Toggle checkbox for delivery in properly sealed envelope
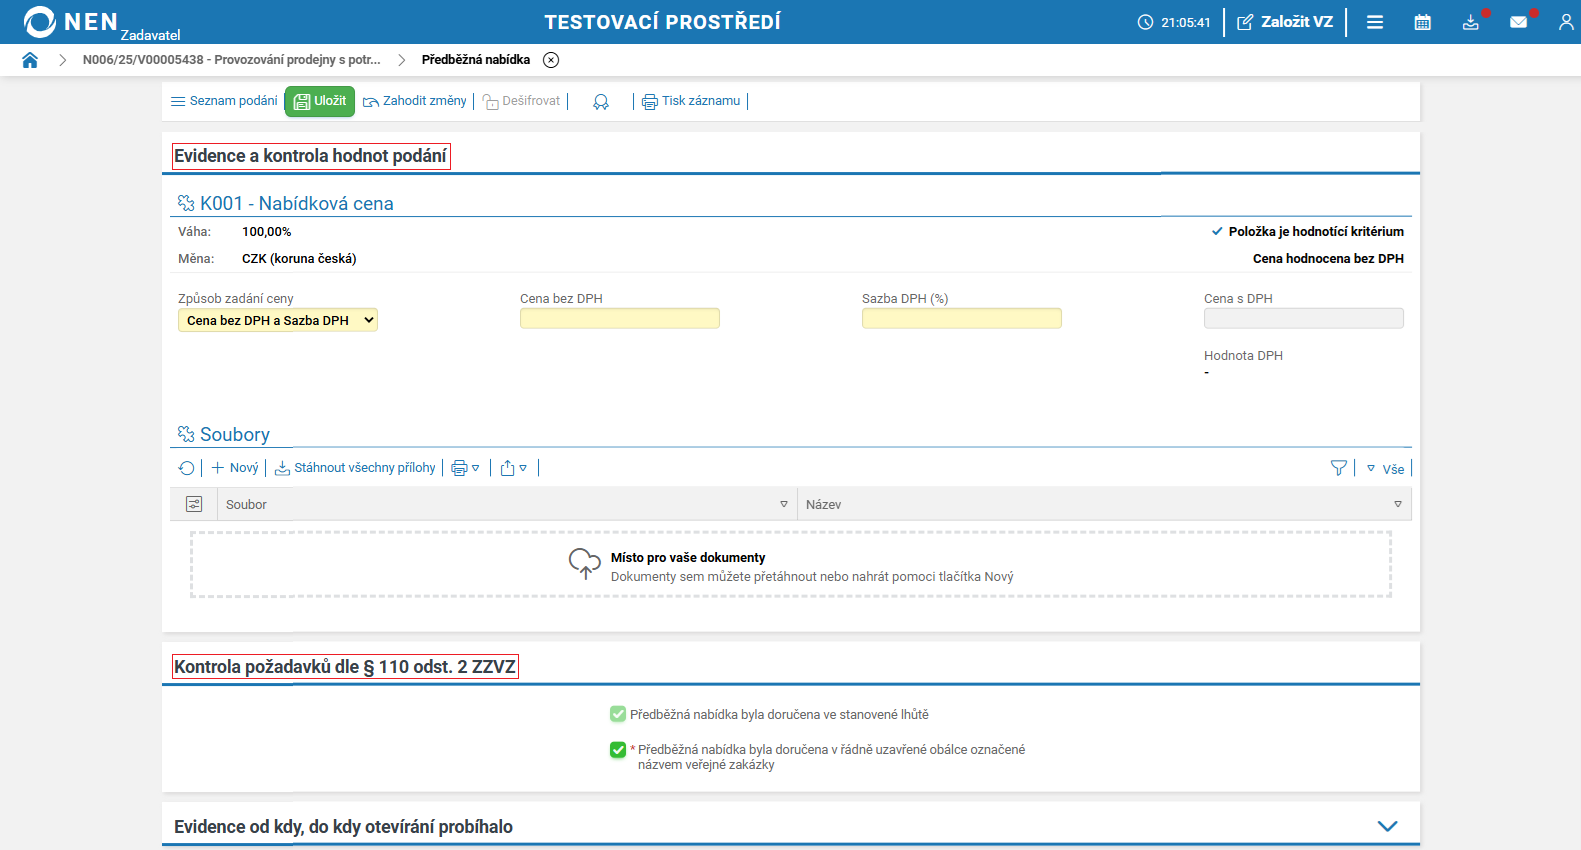 (x=618, y=750)
